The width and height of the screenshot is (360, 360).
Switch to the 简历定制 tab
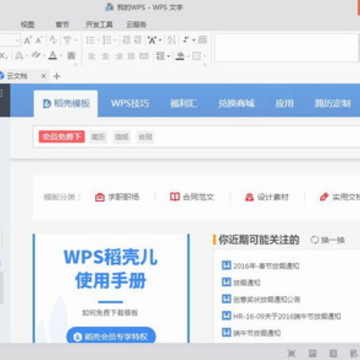pos(332,103)
